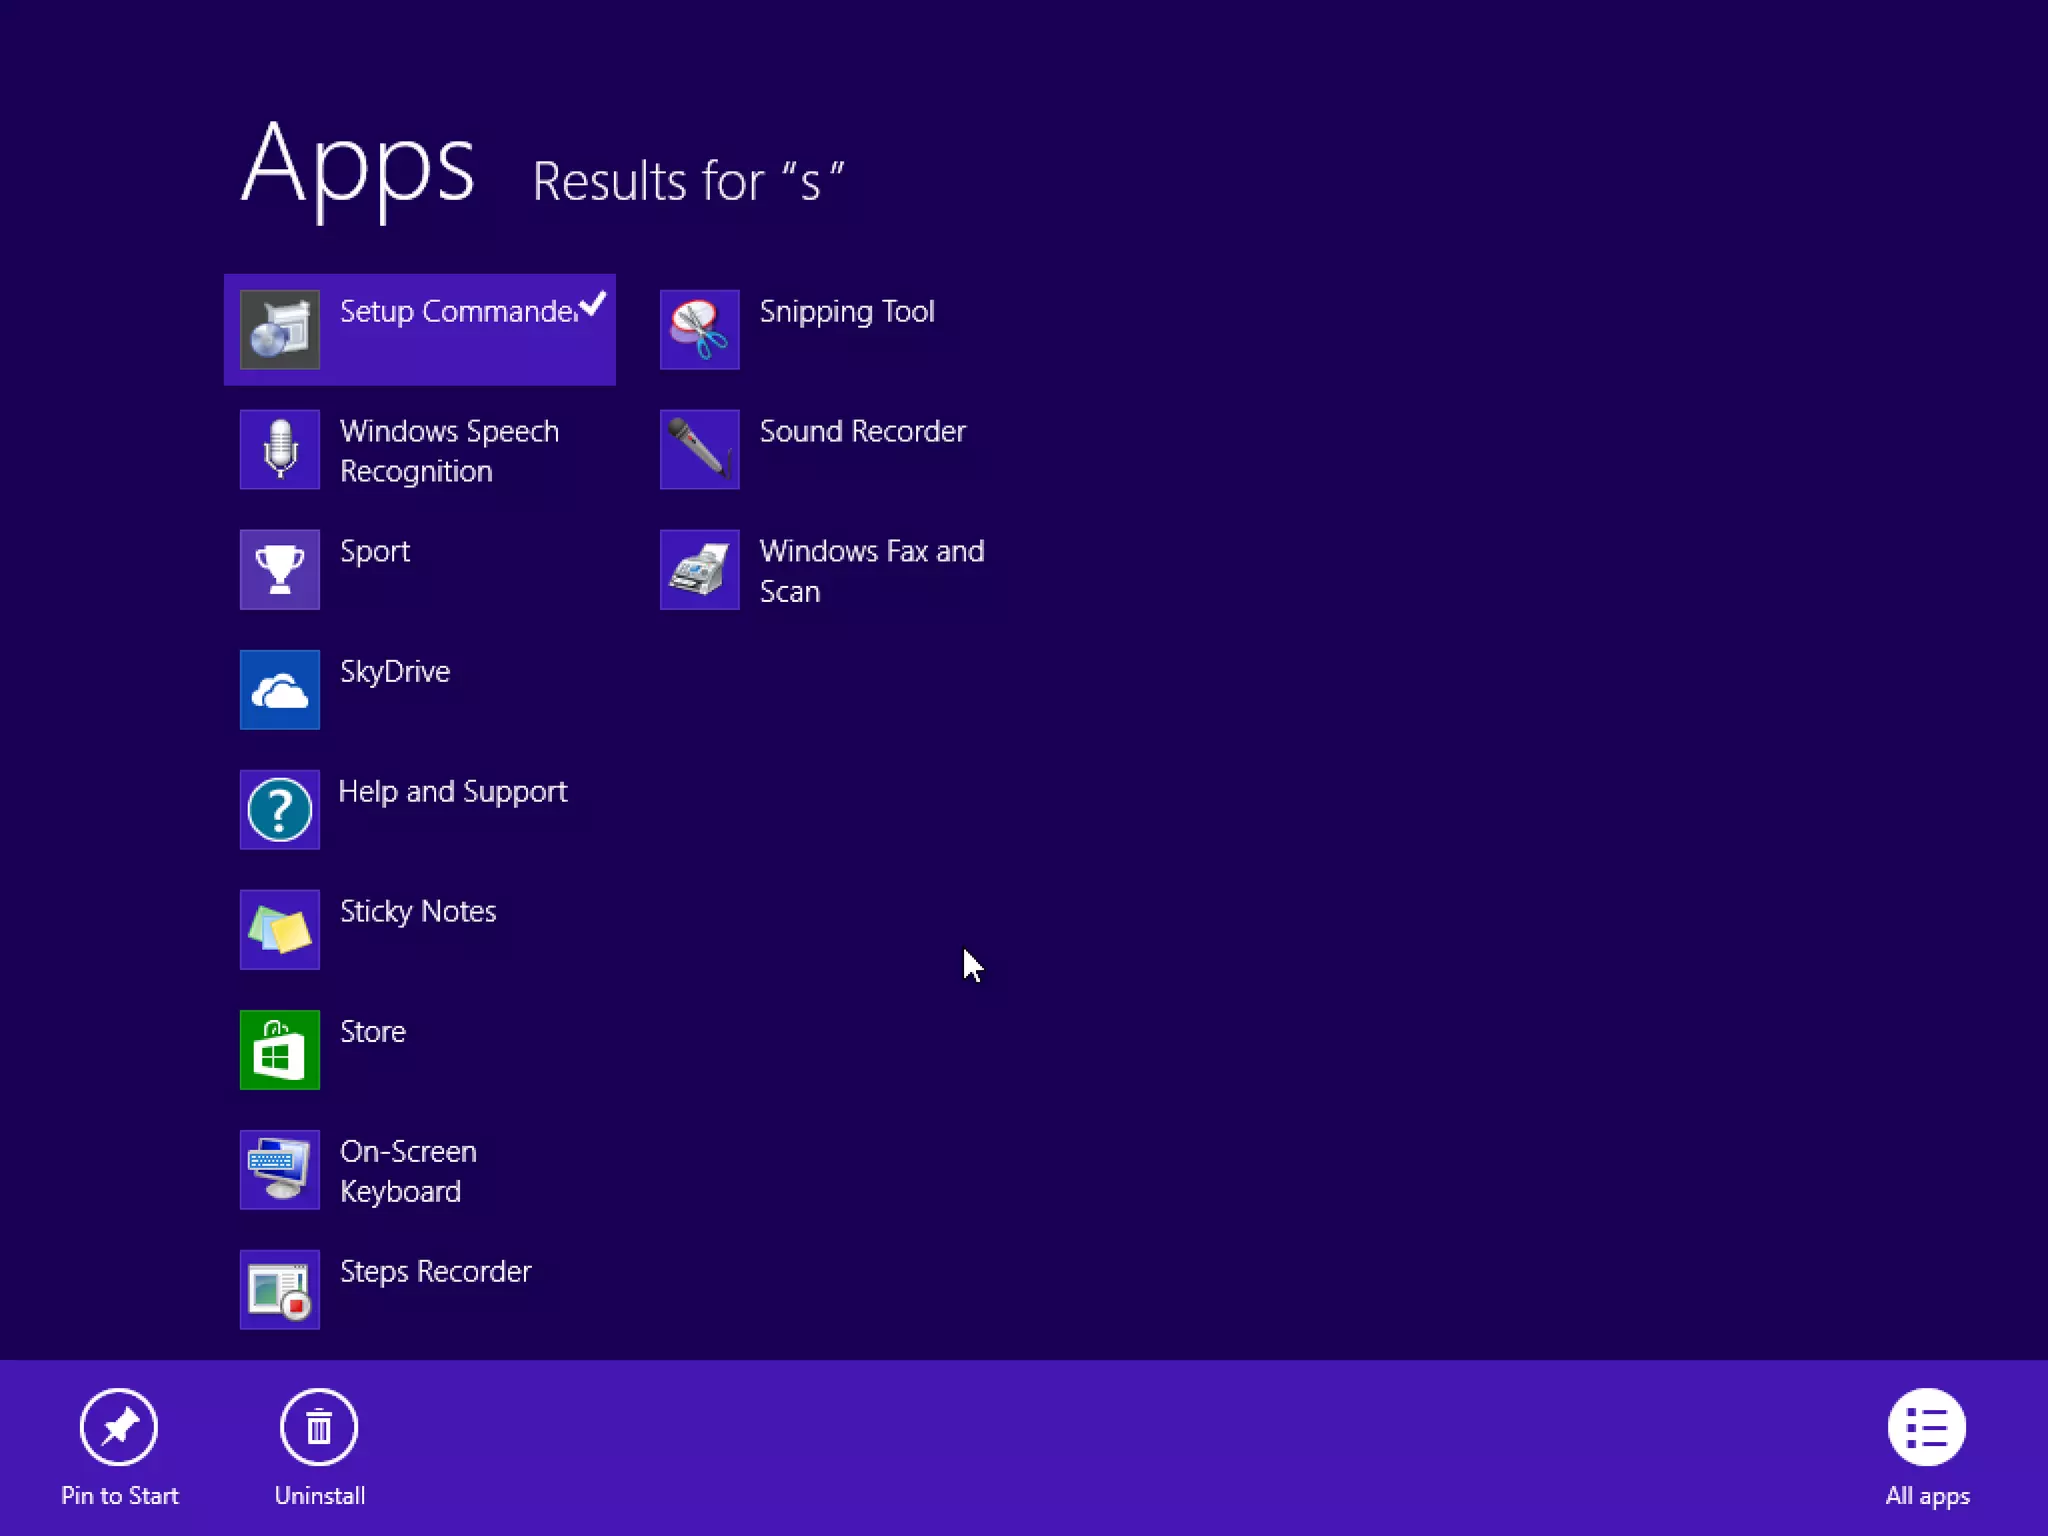Screen dimensions: 2048x1536
Task: Click the "Setup Commander" label
Action: [459, 312]
